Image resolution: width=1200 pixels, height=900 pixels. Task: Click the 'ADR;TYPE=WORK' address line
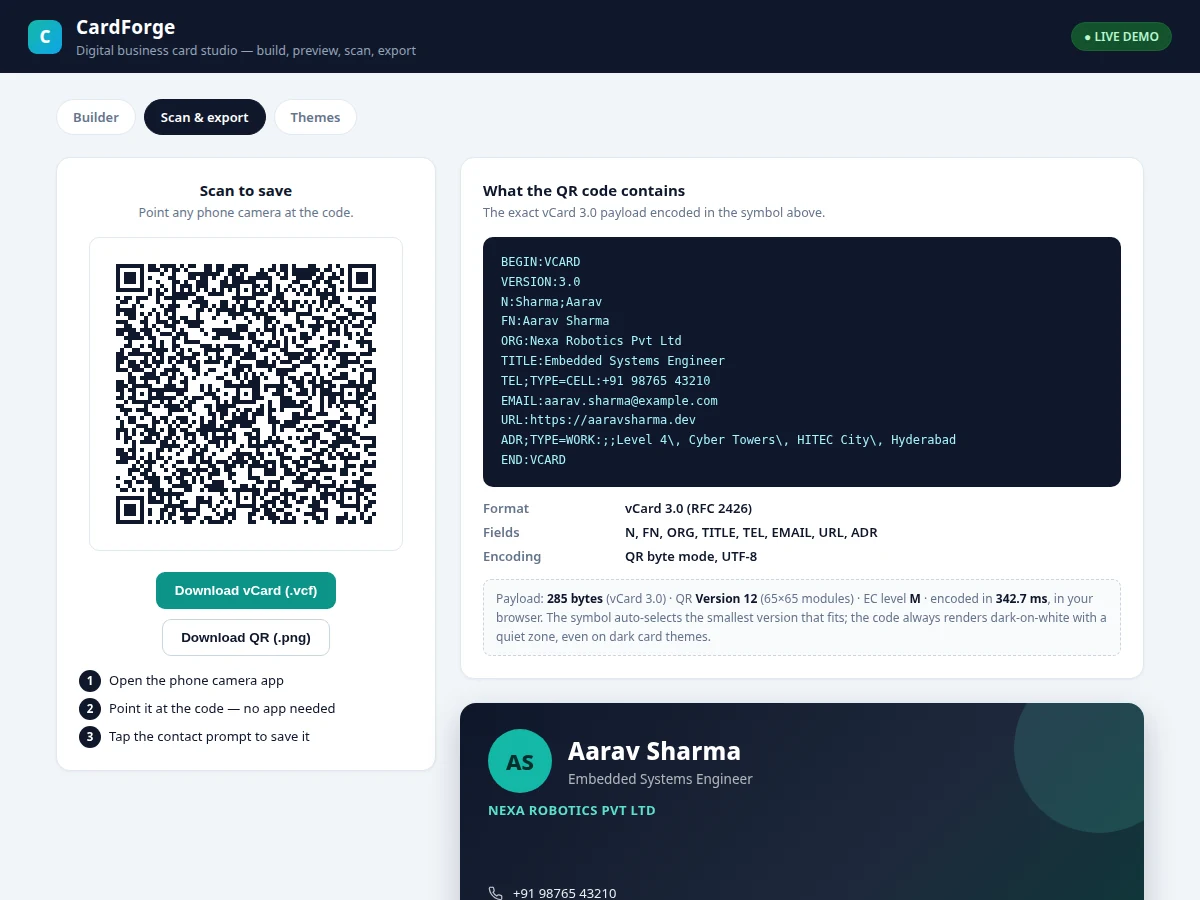[729, 440]
